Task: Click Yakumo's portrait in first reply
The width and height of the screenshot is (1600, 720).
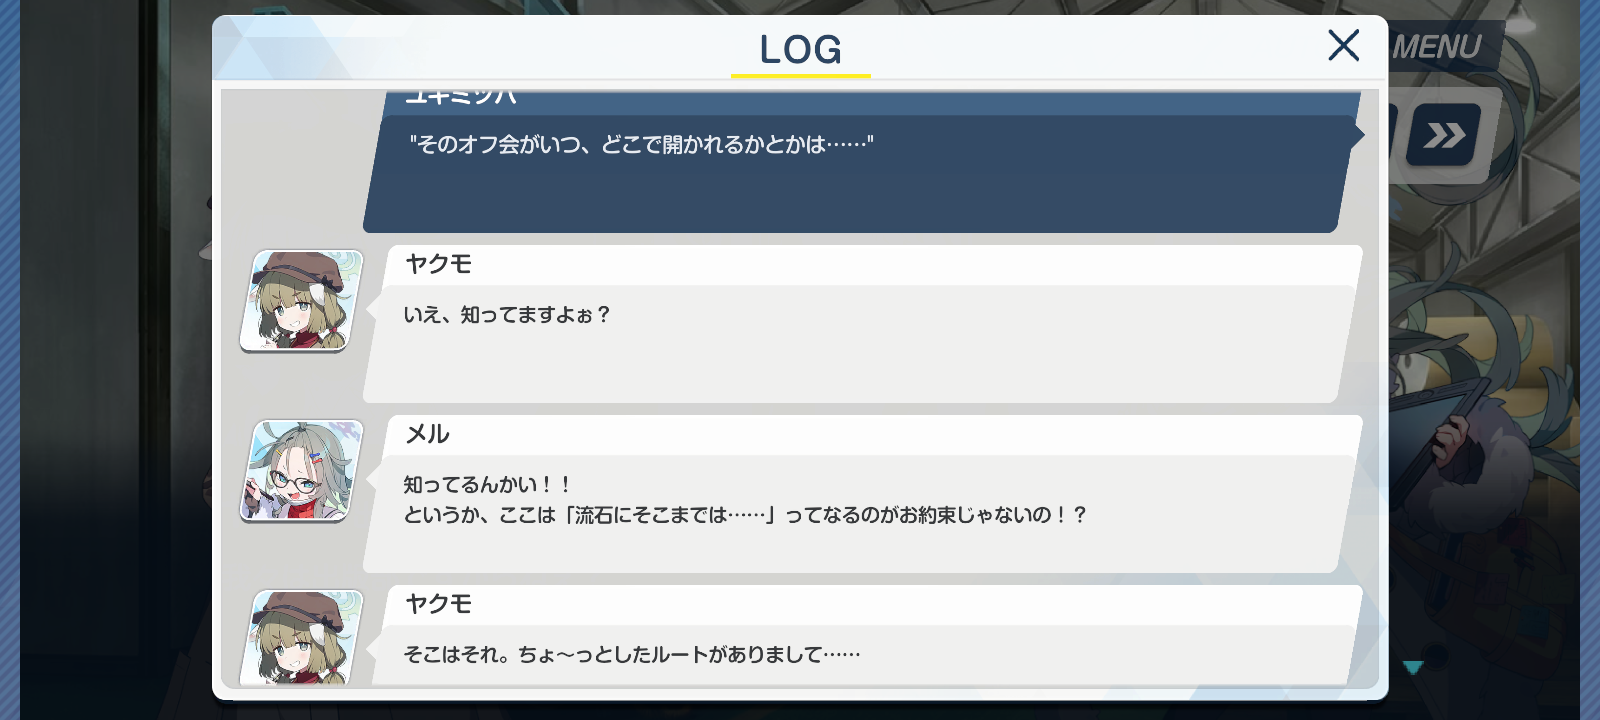Action: click(301, 300)
